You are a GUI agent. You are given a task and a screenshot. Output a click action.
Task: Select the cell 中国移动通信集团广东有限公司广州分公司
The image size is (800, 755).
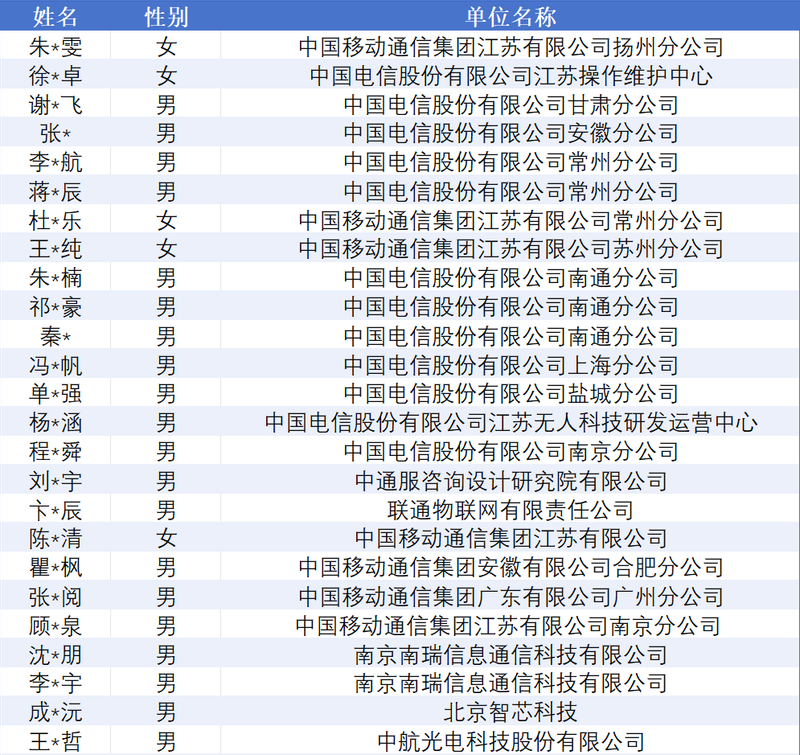(511, 597)
